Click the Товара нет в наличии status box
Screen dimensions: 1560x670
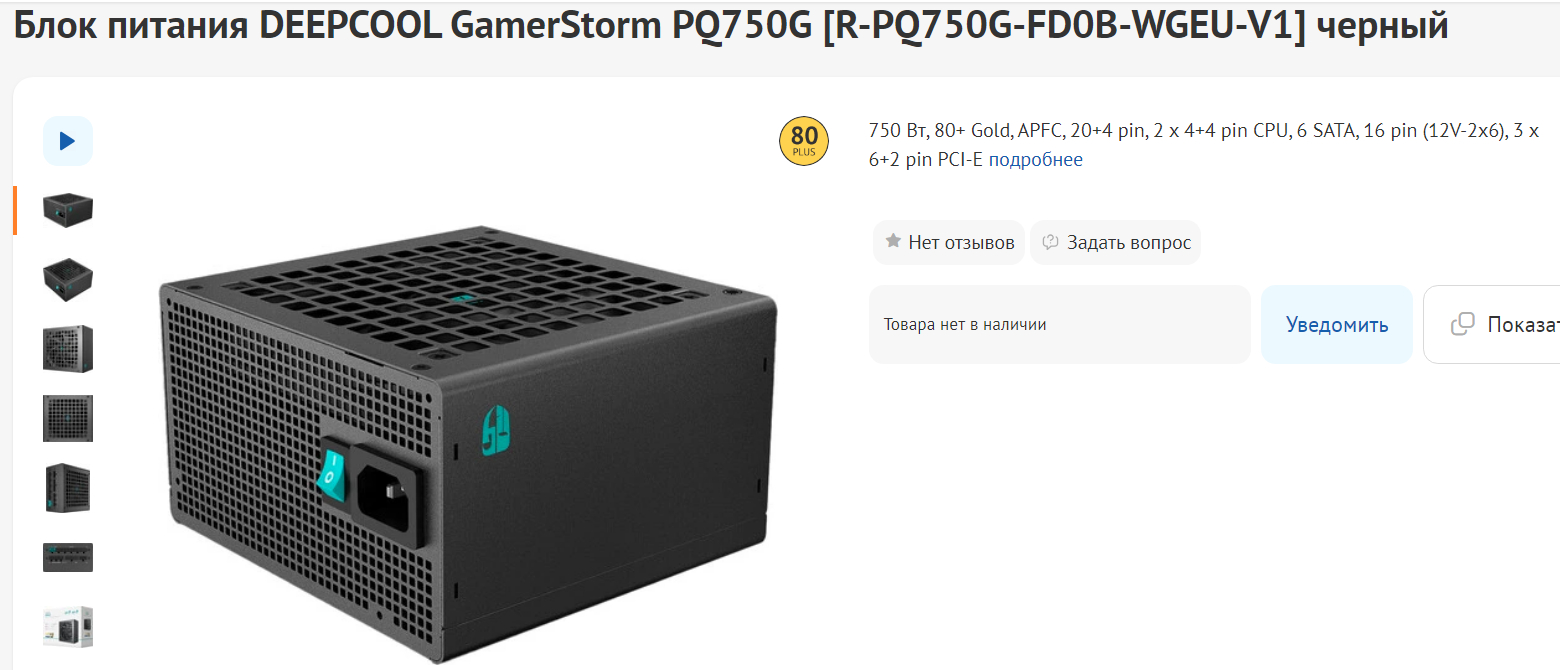click(x=1060, y=324)
